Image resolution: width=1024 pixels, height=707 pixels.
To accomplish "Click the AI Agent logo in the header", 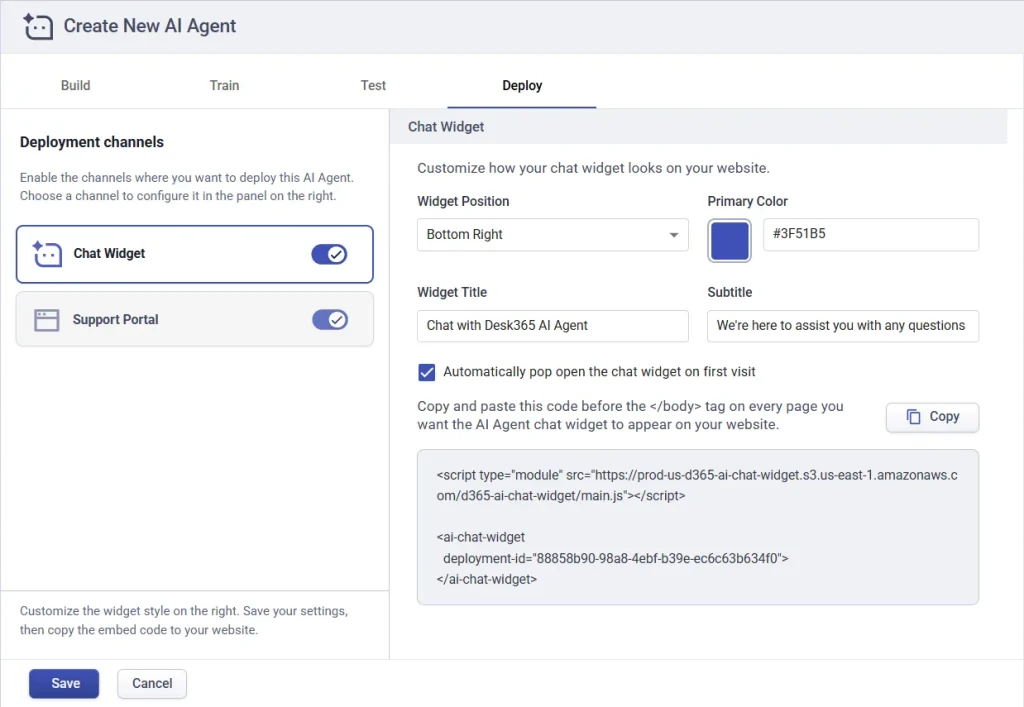I will coord(36,26).
